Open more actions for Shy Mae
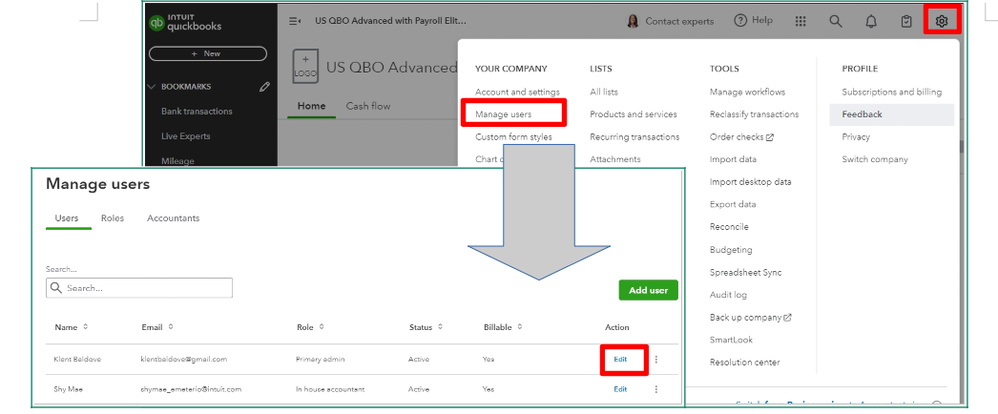 (656, 389)
